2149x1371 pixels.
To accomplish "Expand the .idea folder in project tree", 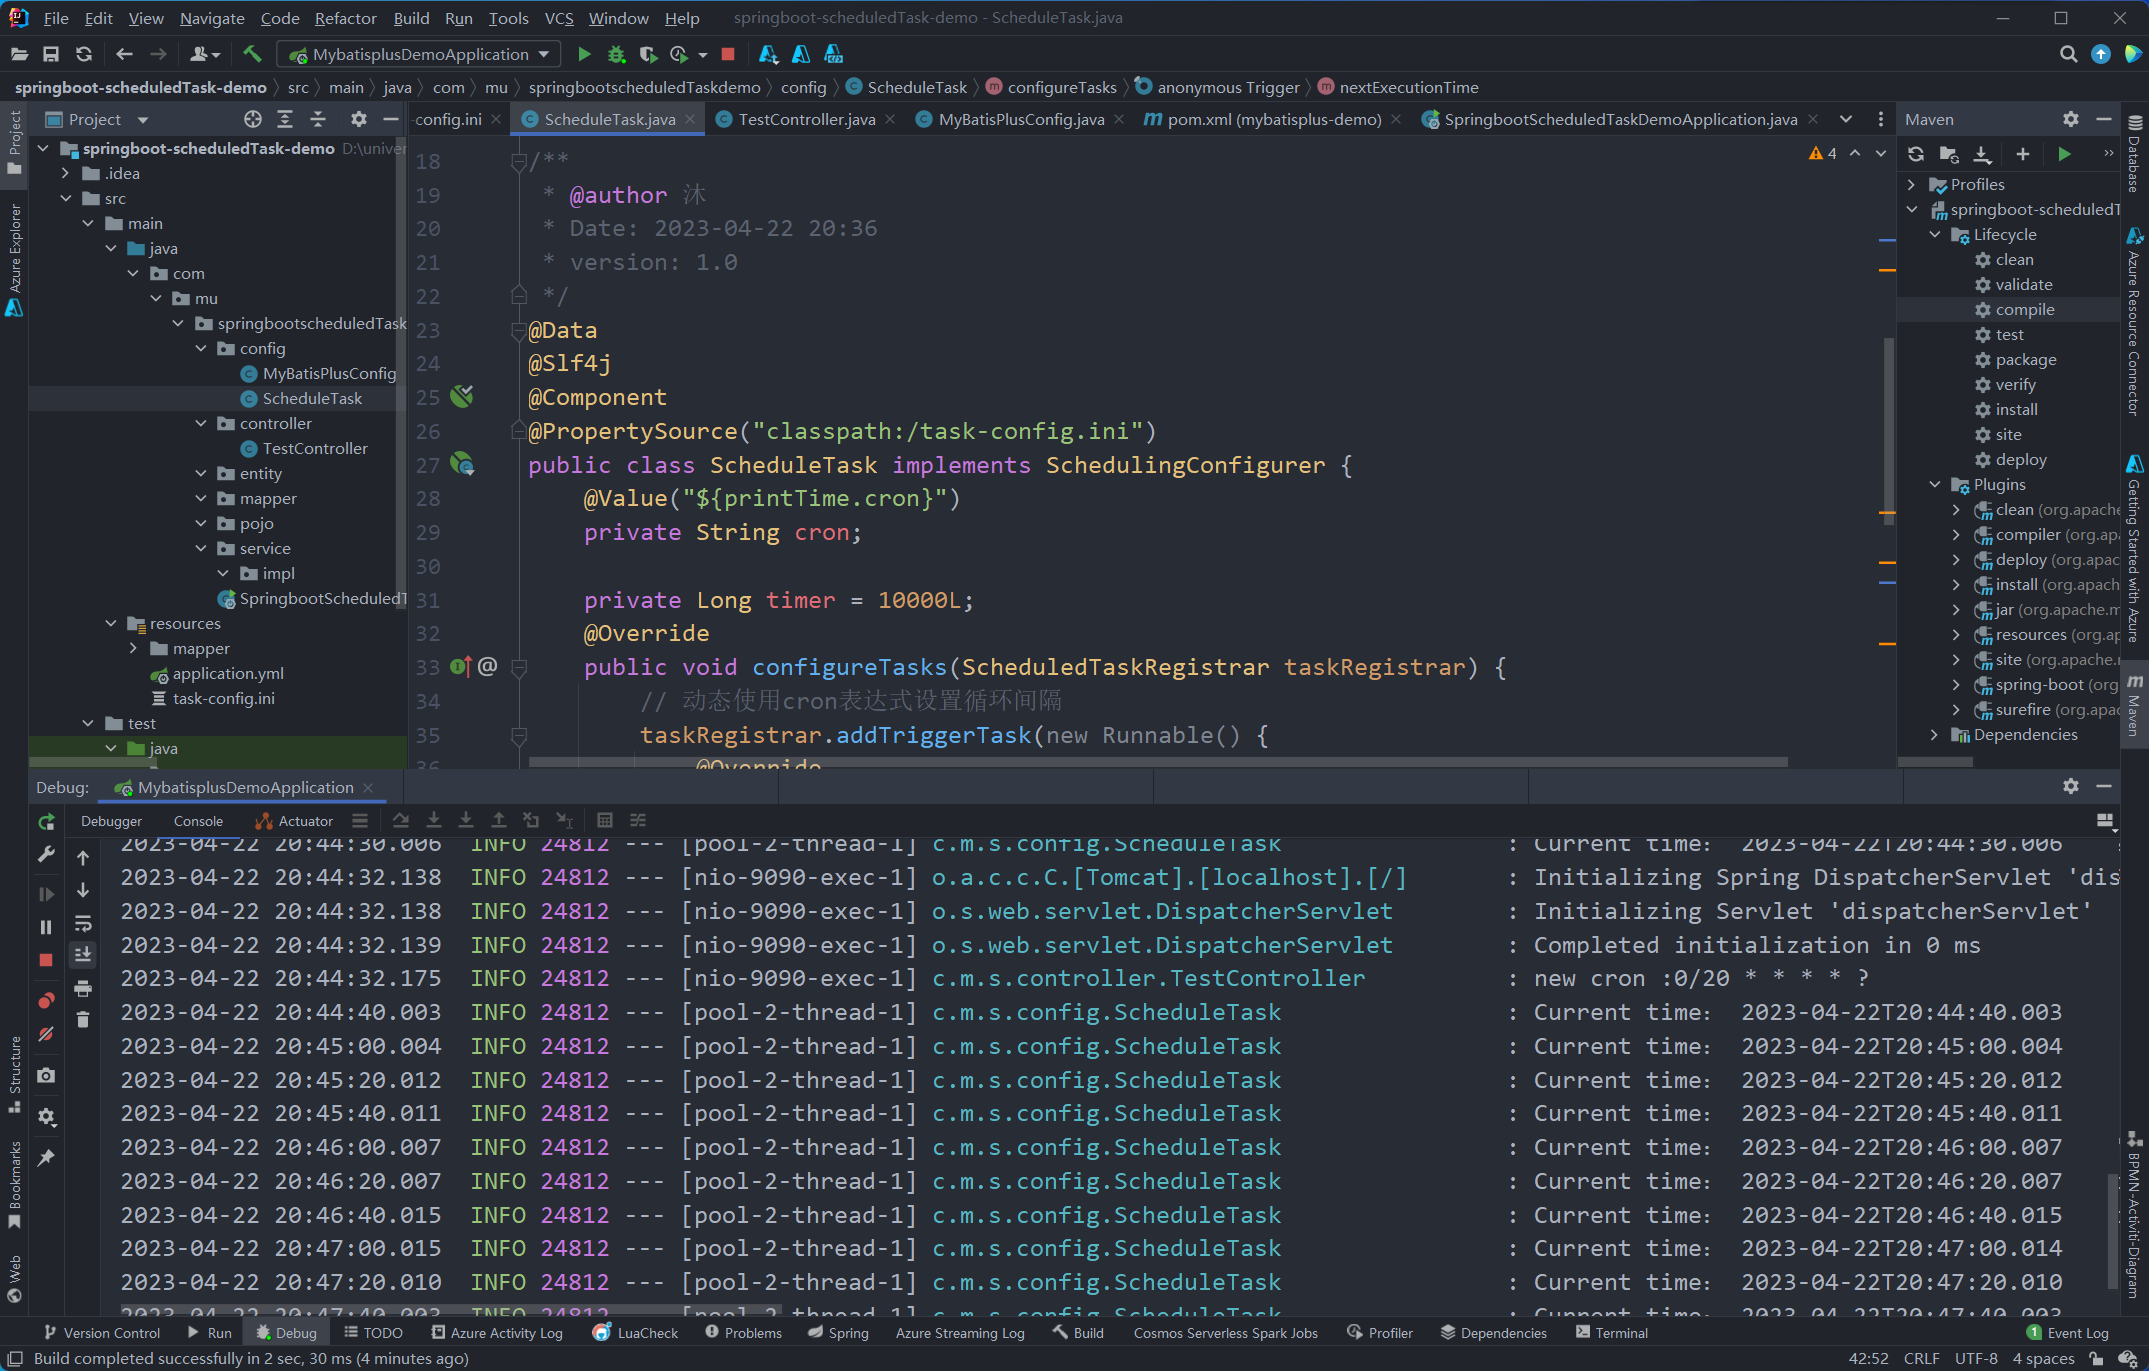I will (x=66, y=173).
